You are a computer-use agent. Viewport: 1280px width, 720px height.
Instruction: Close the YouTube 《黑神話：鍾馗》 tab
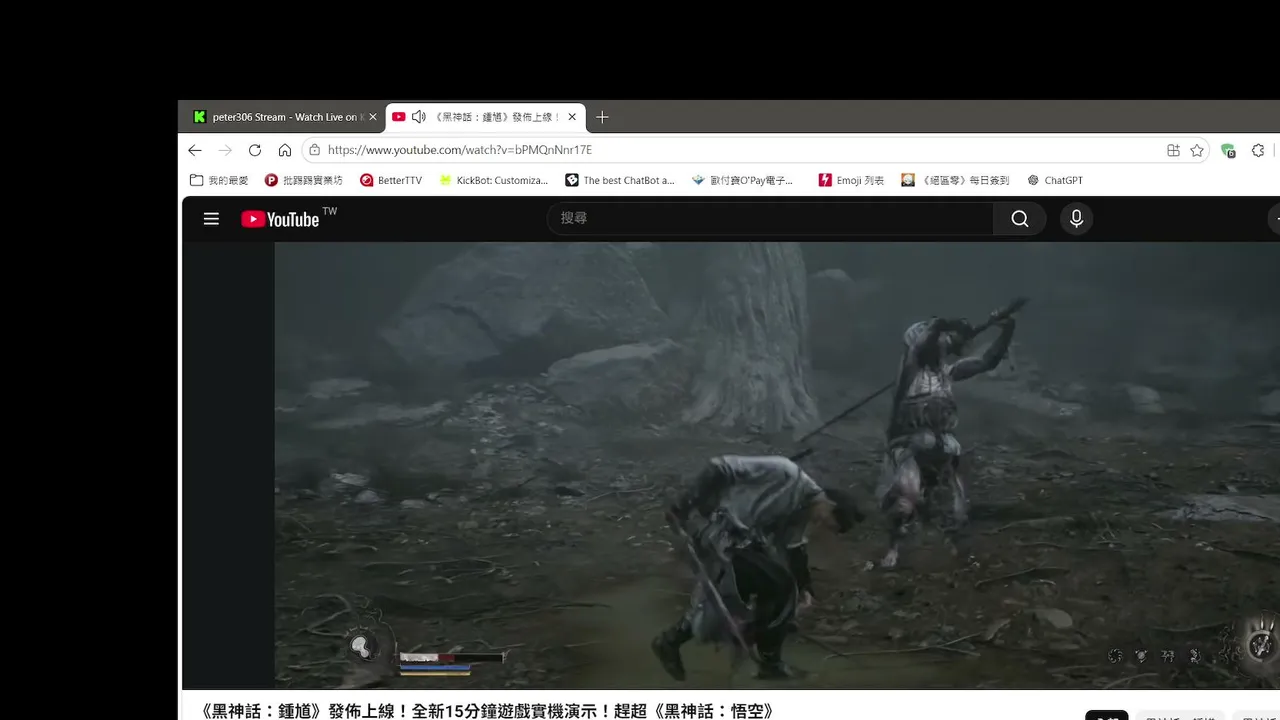572,117
